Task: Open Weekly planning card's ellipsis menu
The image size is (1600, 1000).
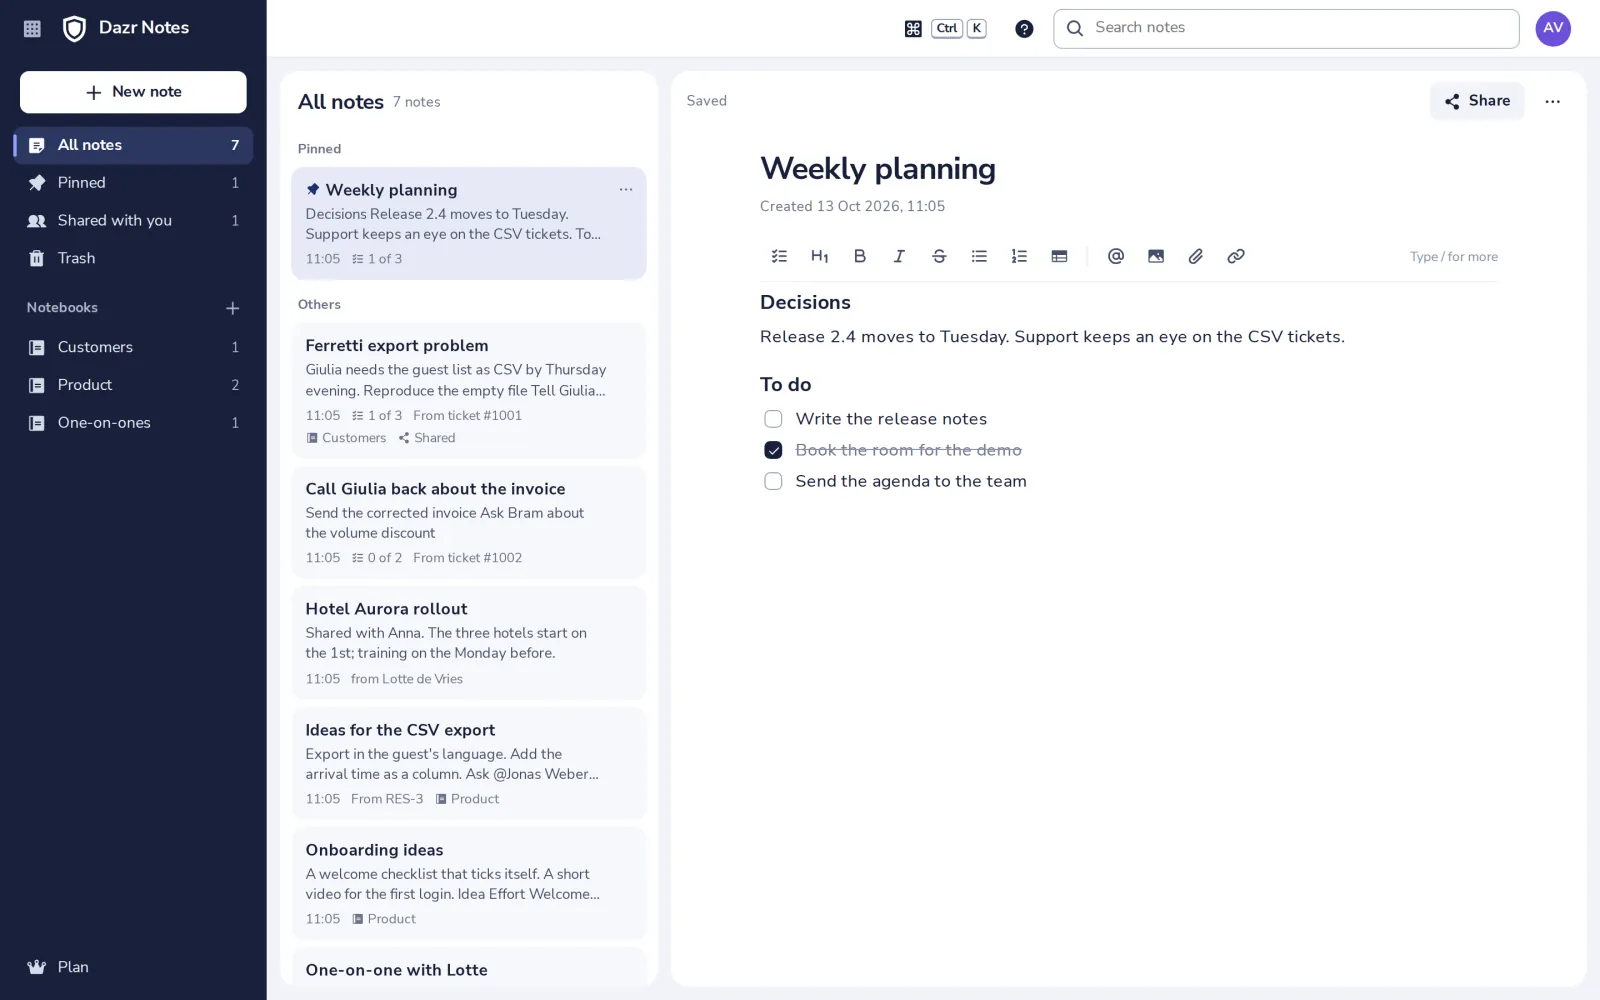Action: click(626, 189)
